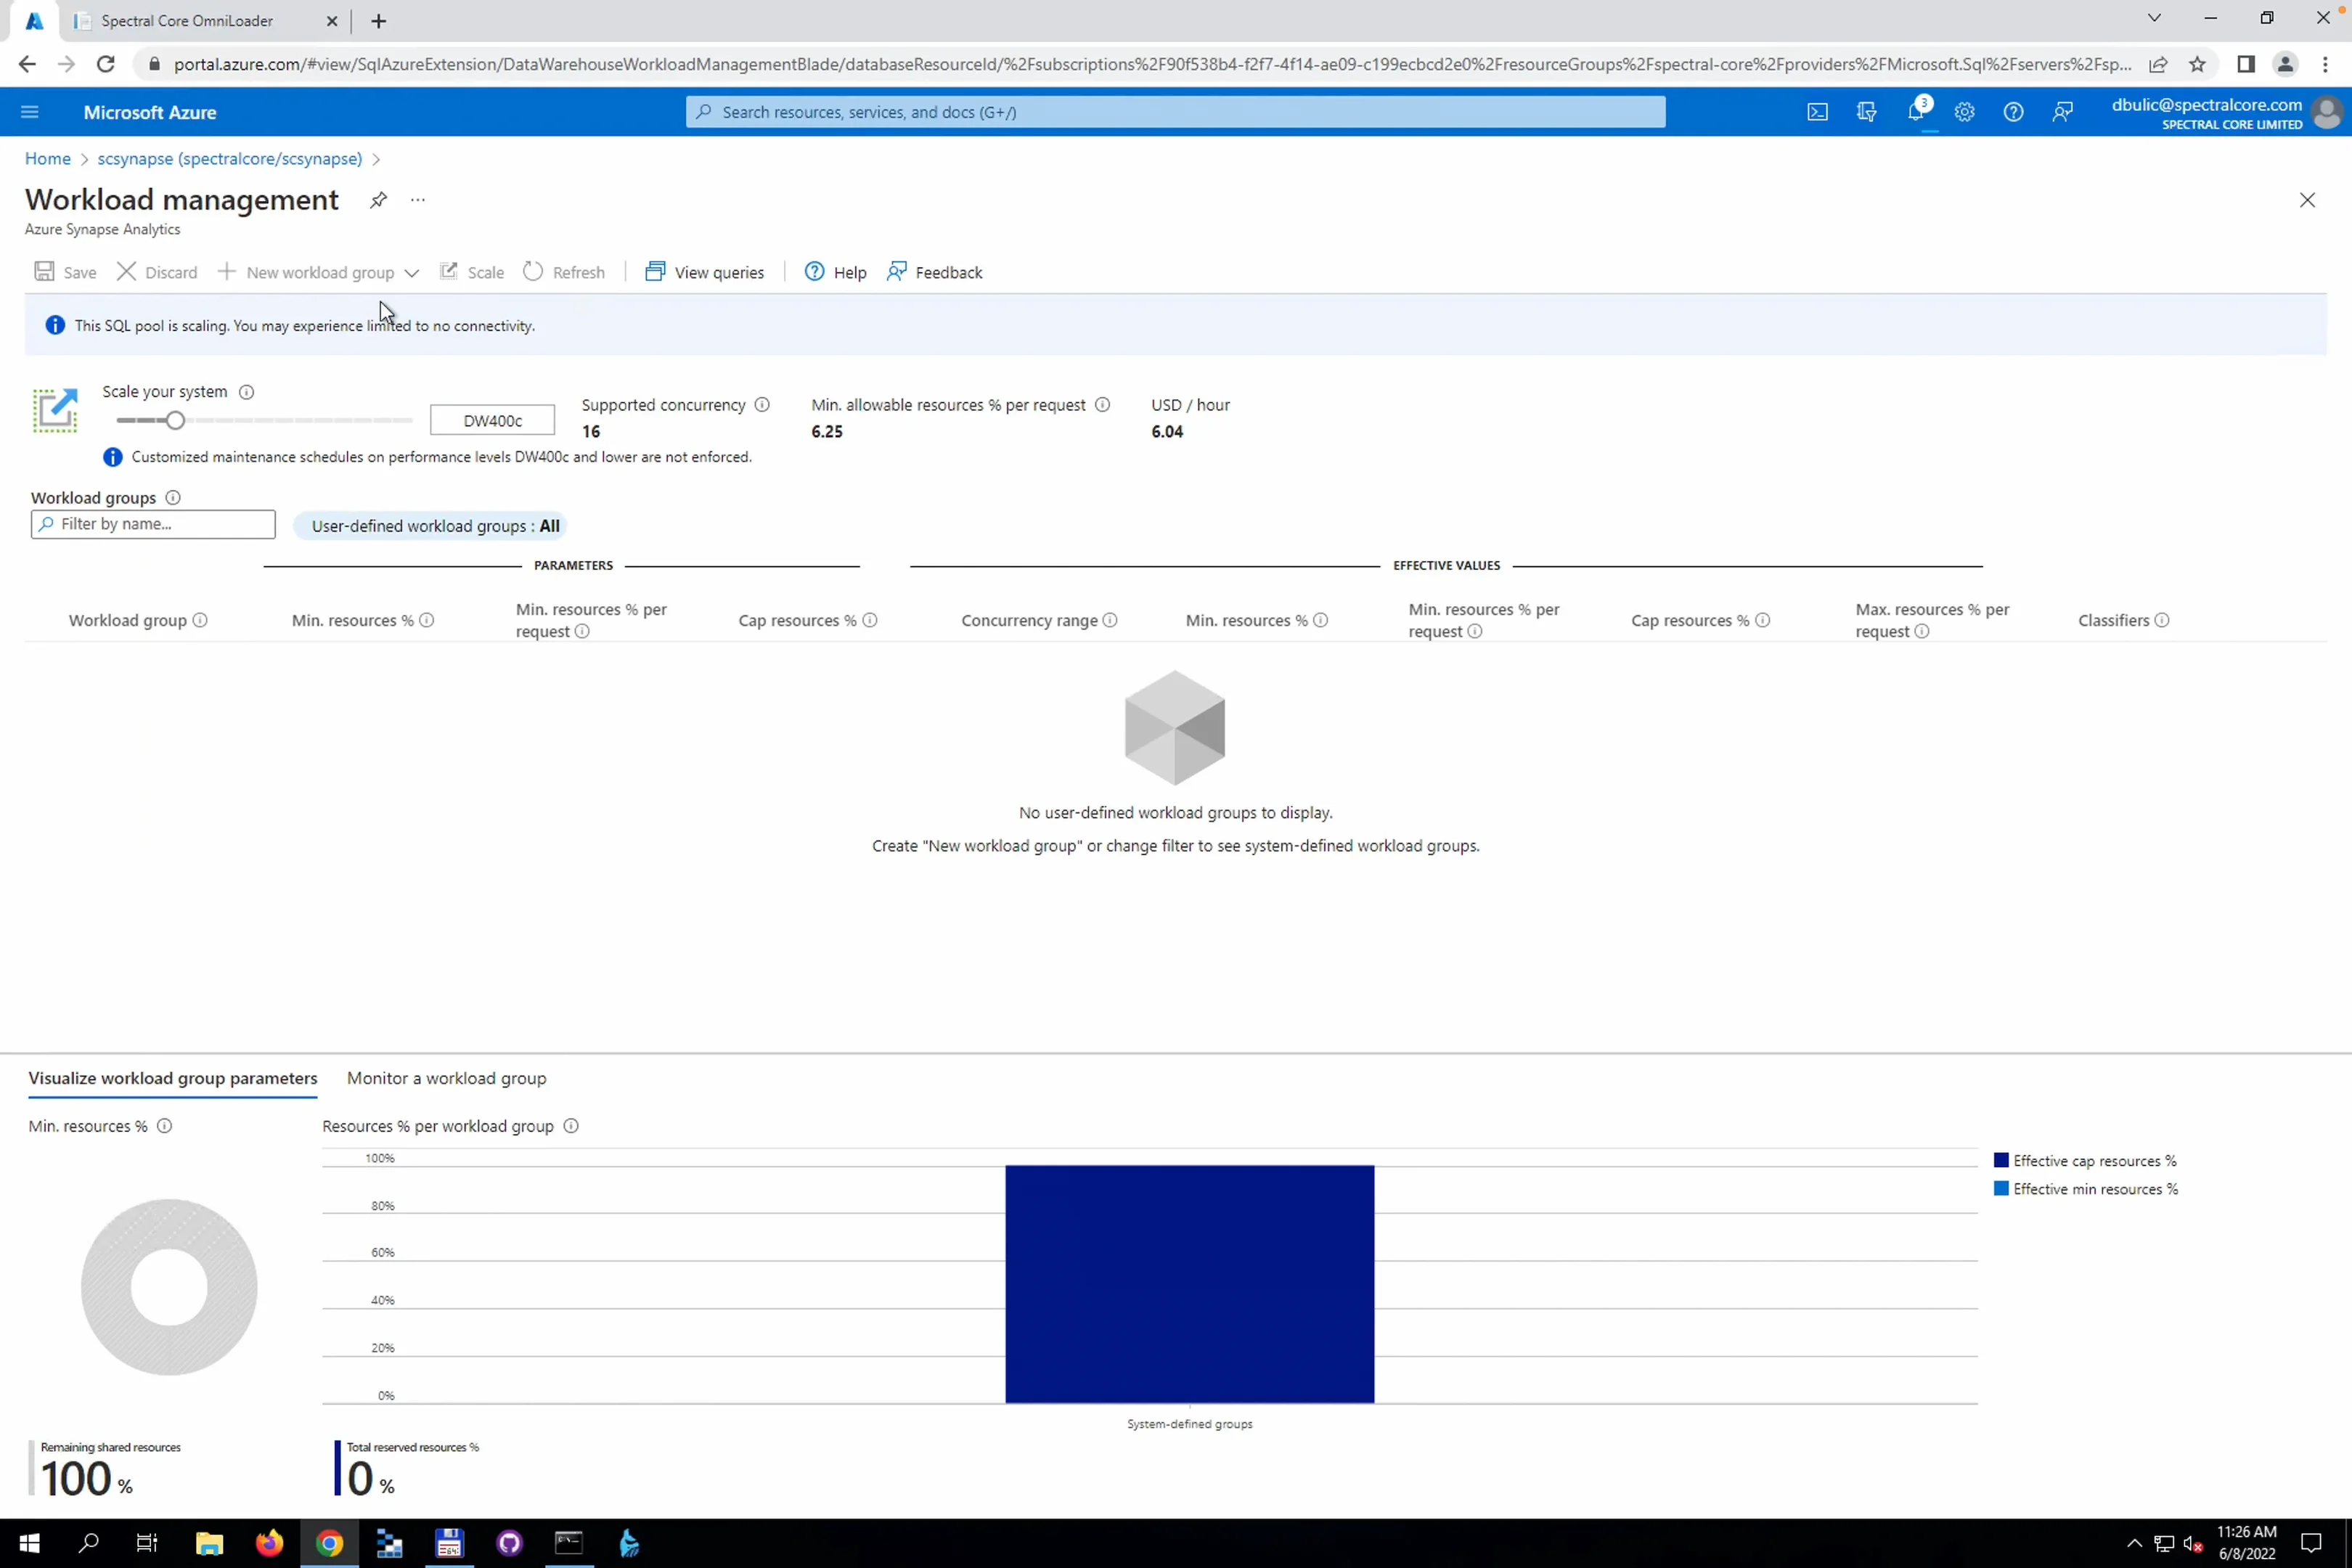
Task: Open the Azure portal hamburger menu
Action: 29,111
